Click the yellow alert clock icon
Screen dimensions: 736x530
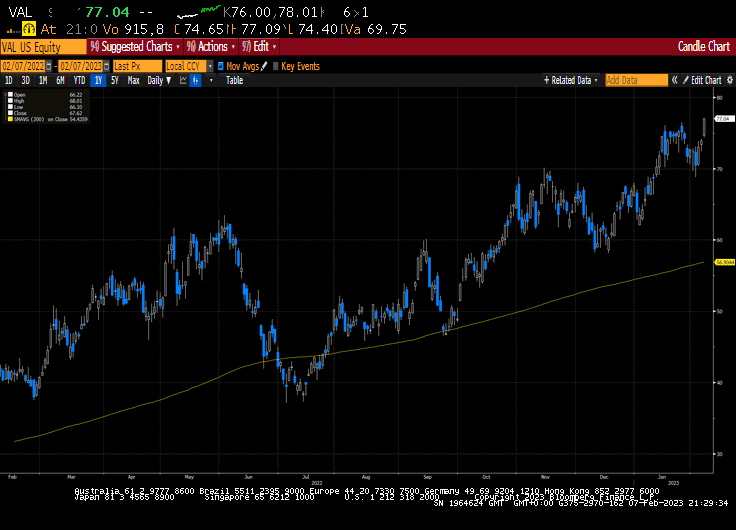pyautogui.click(x=29, y=29)
